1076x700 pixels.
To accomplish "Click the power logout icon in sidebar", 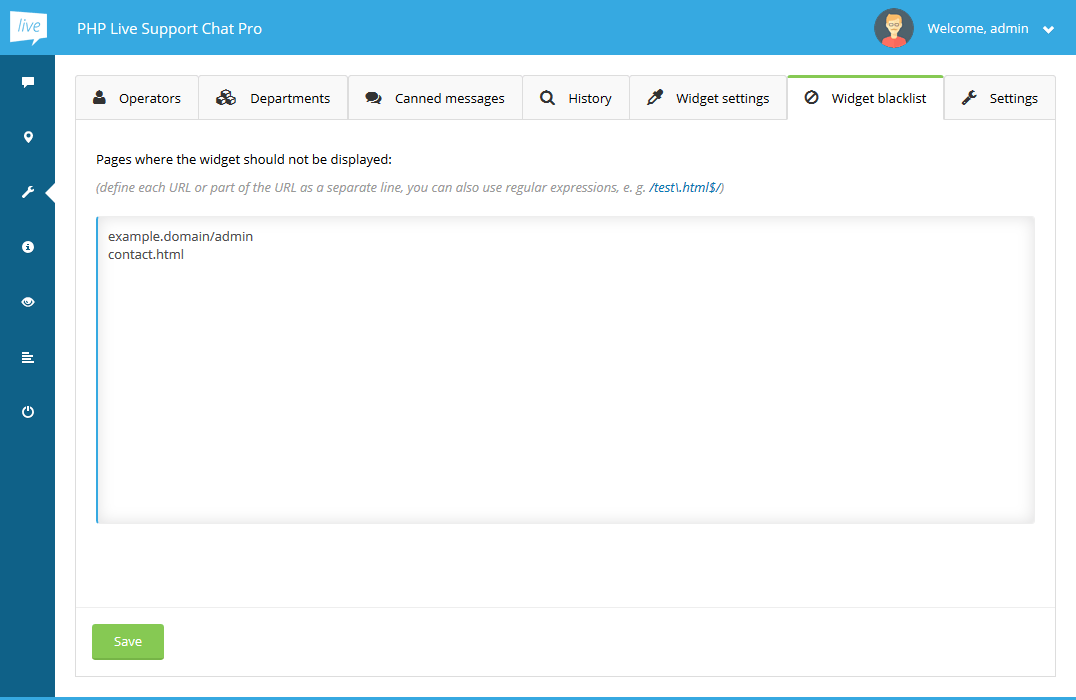I will [28, 412].
